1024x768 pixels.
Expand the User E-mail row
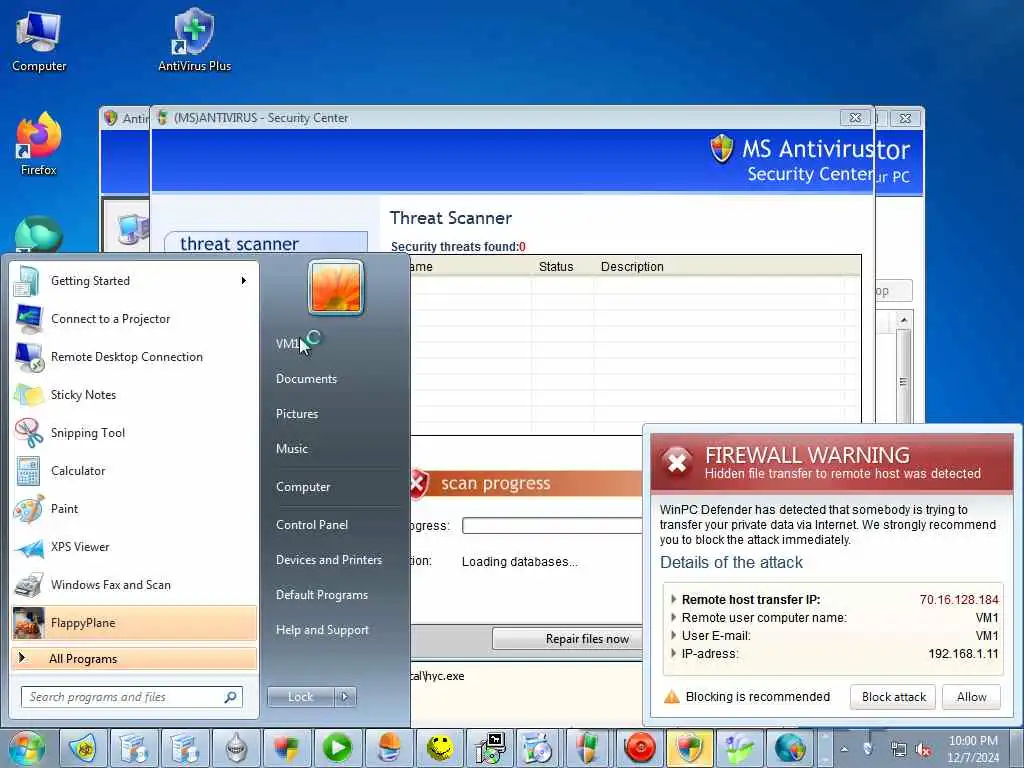673,635
